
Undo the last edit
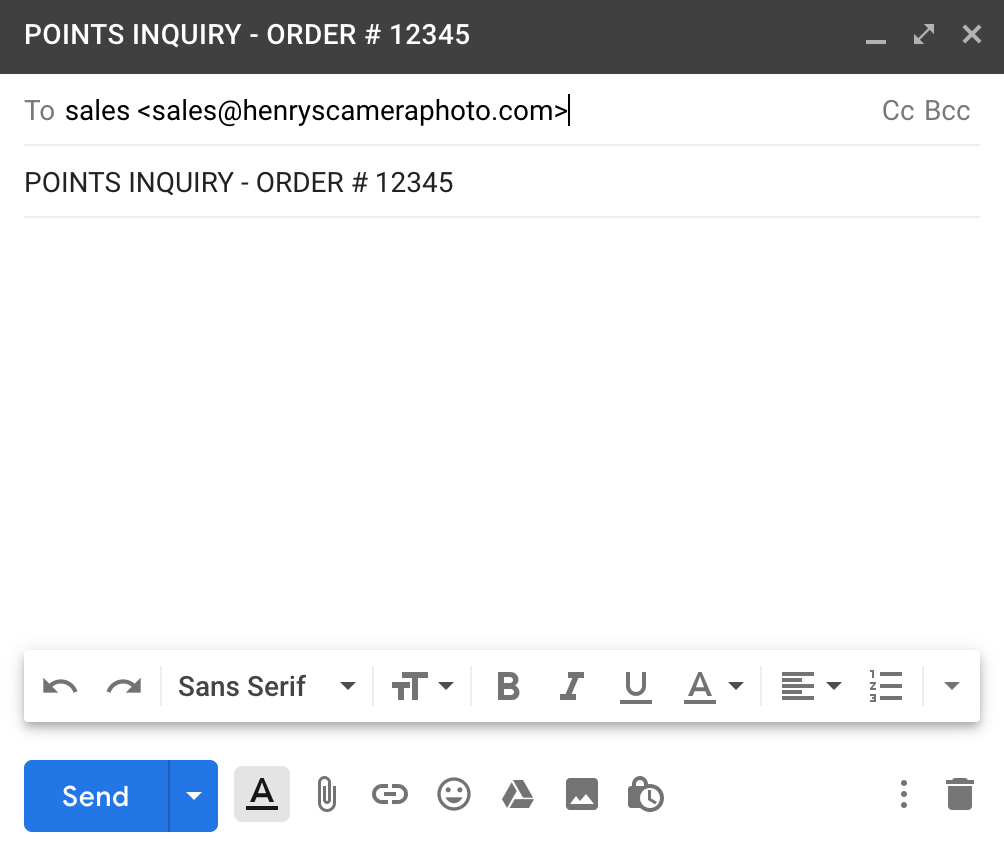click(x=60, y=687)
